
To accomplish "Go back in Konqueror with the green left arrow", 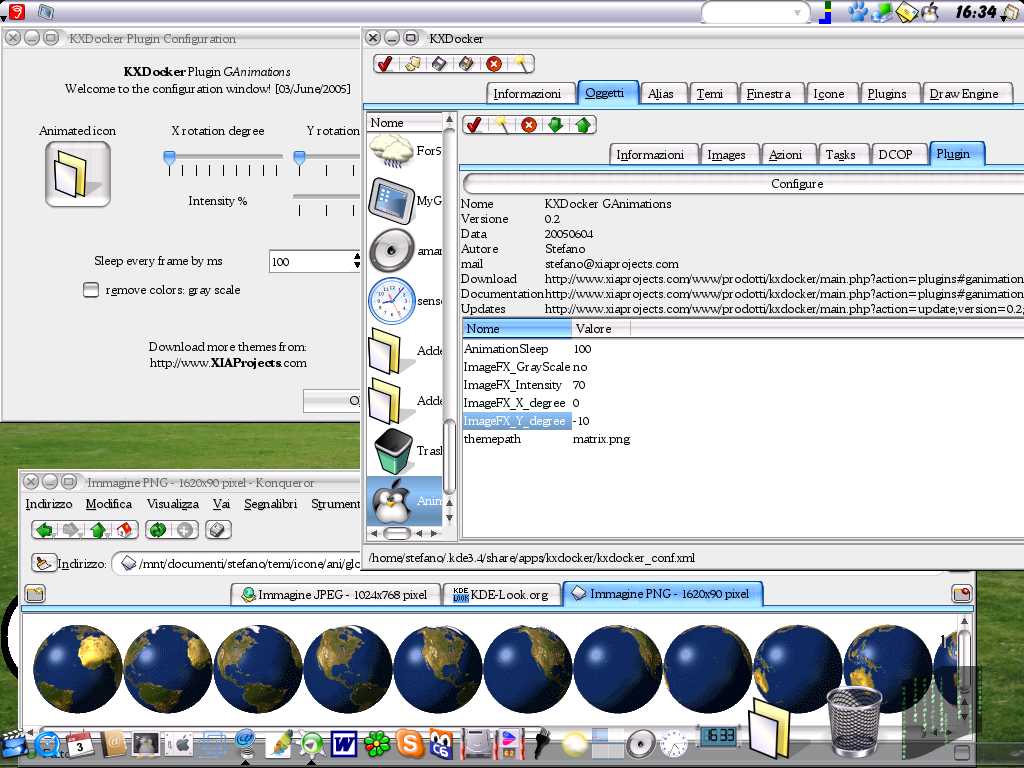I will coord(44,530).
